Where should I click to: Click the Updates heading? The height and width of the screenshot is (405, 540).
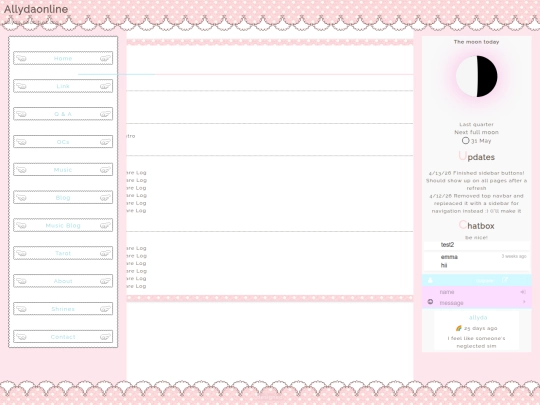[477, 157]
